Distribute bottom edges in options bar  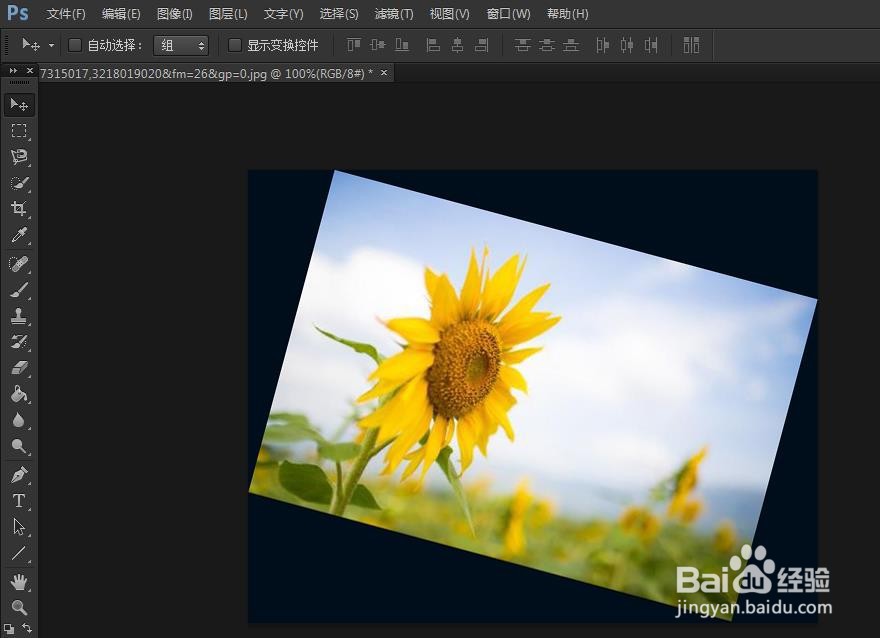coord(571,45)
